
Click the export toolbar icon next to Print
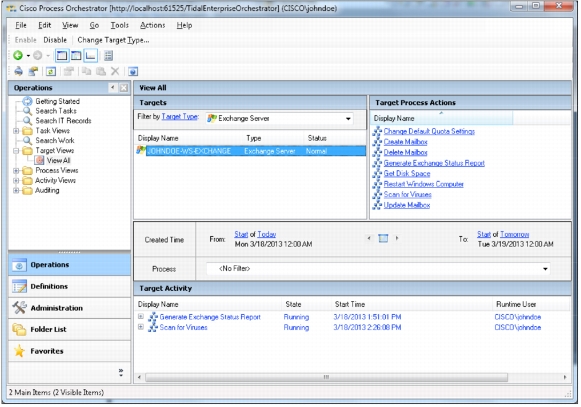point(33,71)
